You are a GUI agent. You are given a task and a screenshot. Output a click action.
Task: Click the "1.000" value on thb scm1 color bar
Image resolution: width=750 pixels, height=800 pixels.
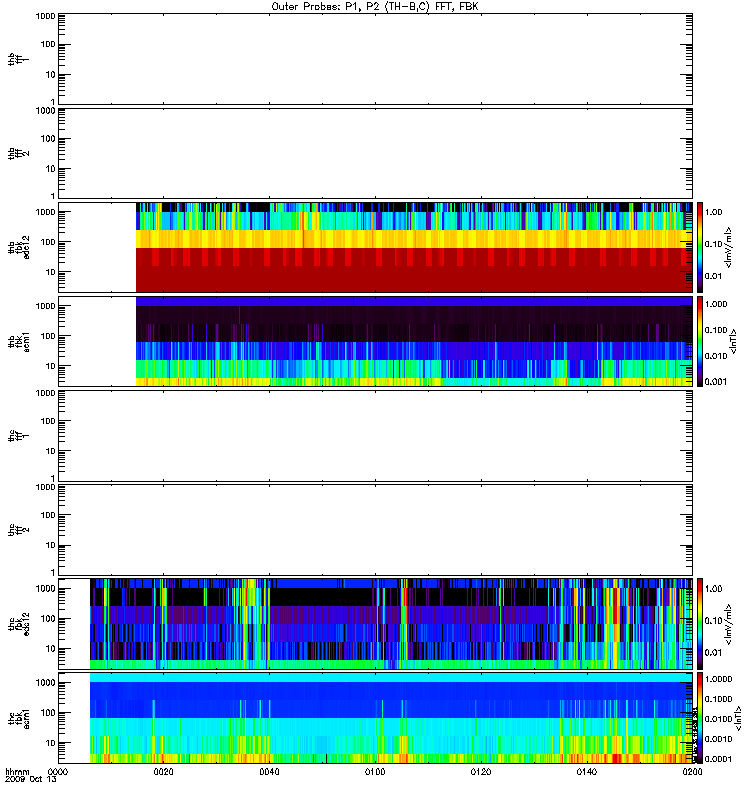pos(716,304)
